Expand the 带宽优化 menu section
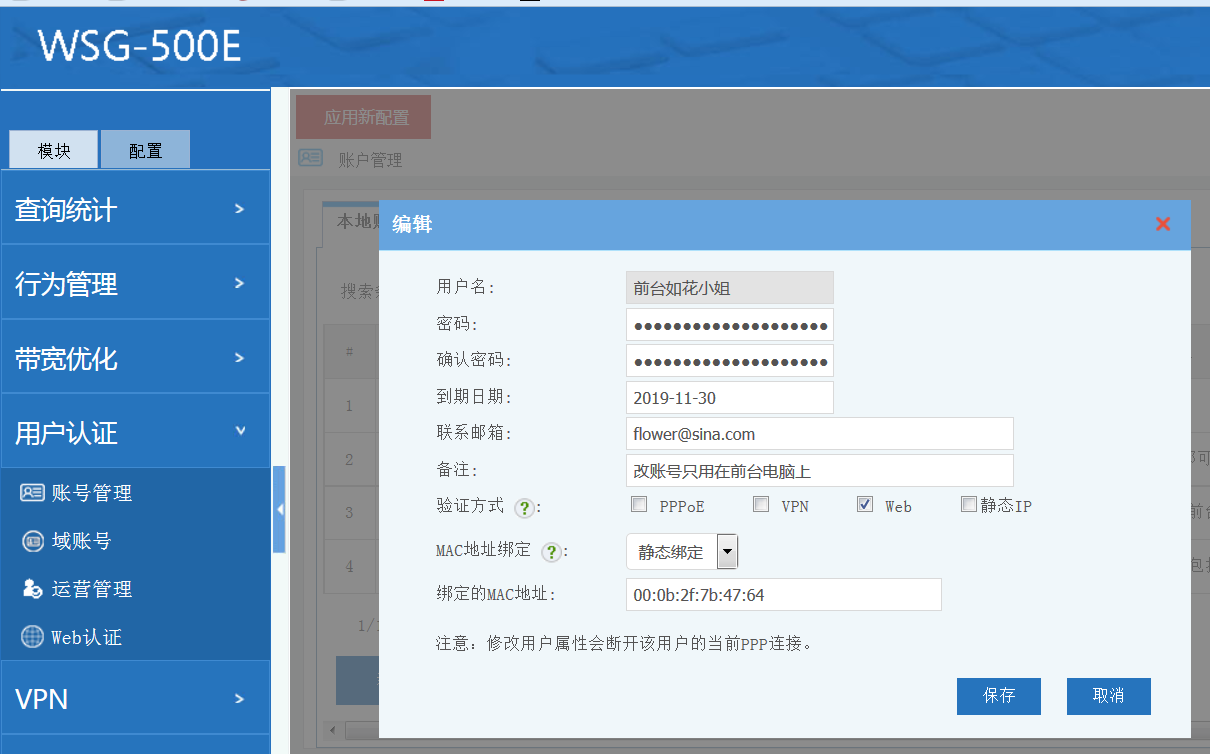Viewport: 1210px width, 754px height. click(x=135, y=358)
